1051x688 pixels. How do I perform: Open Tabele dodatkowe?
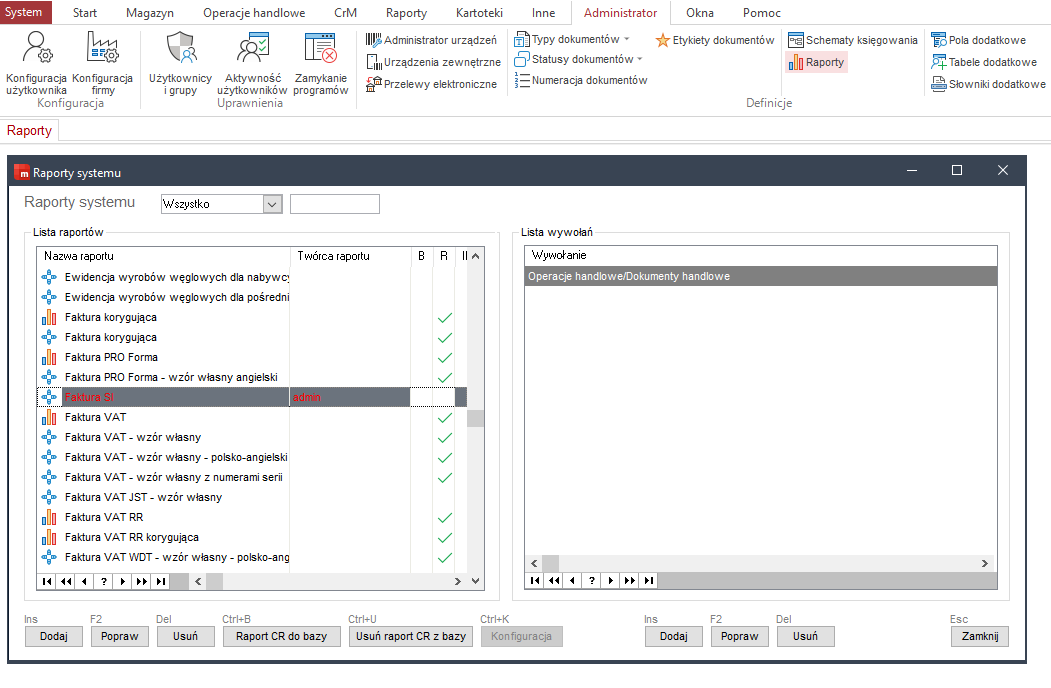(x=984, y=62)
